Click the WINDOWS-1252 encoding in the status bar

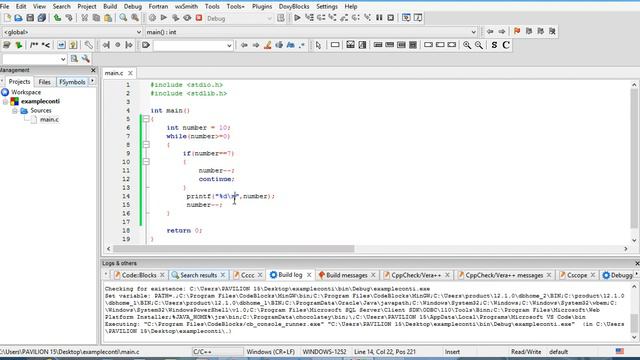(x=324, y=352)
